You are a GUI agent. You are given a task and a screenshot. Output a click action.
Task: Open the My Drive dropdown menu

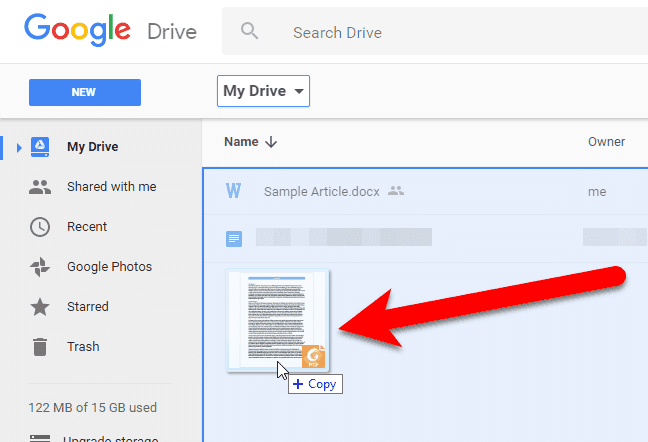tap(263, 91)
